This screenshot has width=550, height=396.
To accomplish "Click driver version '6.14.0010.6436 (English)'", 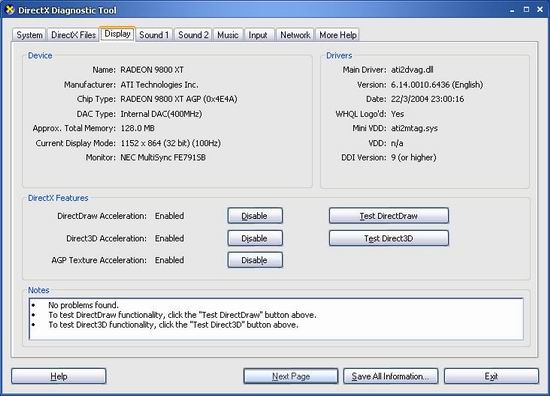I will point(437,85).
